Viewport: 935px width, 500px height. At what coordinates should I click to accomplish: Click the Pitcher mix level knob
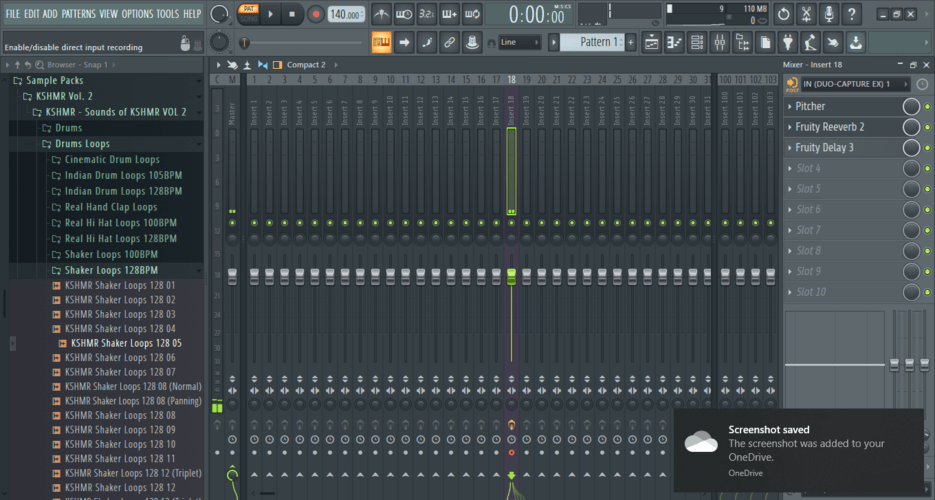(911, 107)
